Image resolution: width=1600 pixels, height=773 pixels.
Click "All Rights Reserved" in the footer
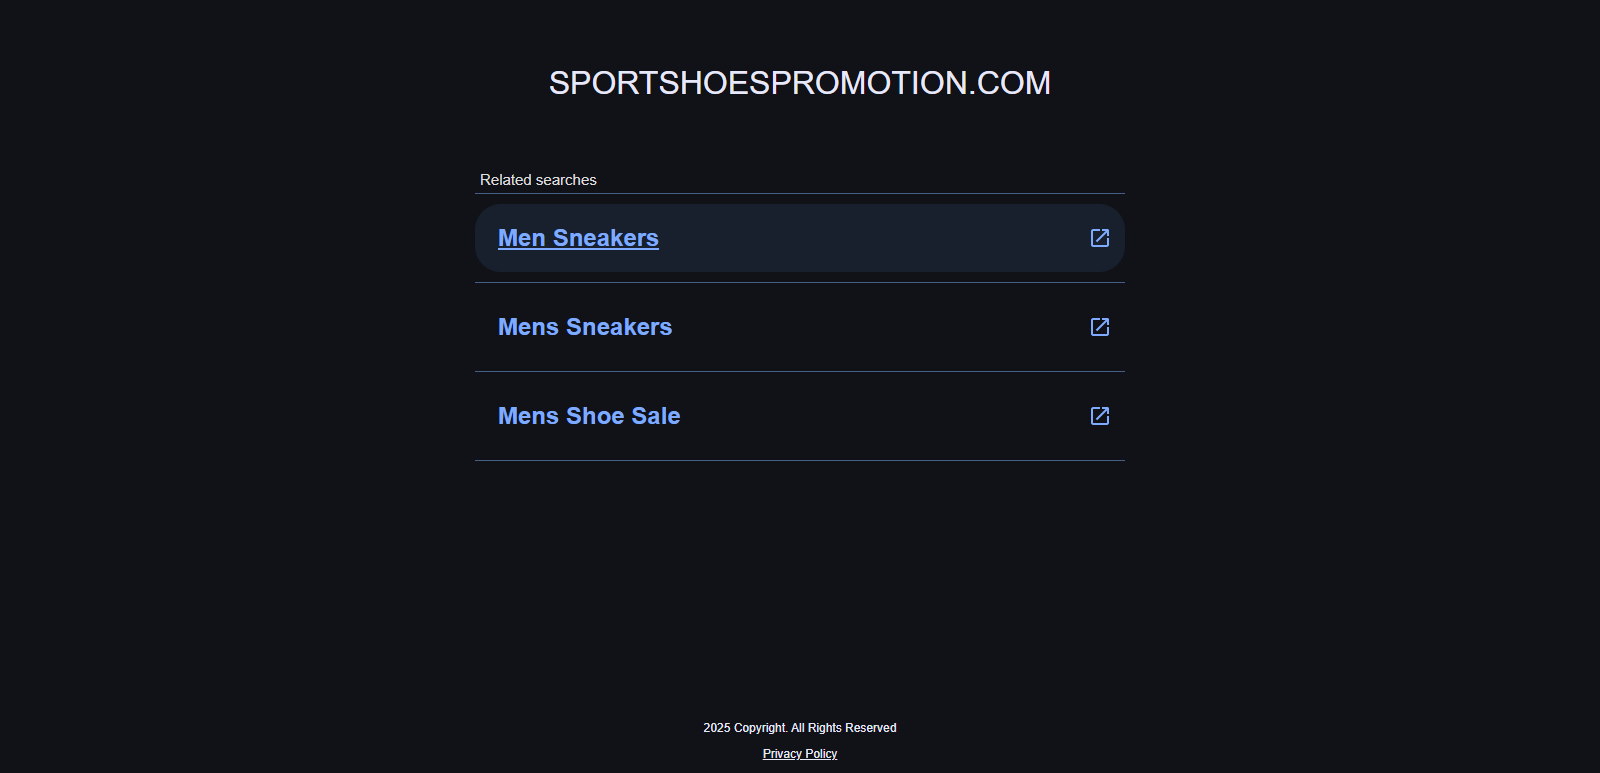pos(844,728)
